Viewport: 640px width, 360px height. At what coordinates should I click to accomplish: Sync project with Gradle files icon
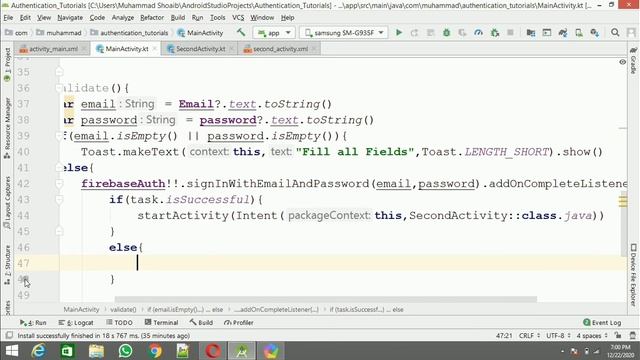tap(563, 33)
